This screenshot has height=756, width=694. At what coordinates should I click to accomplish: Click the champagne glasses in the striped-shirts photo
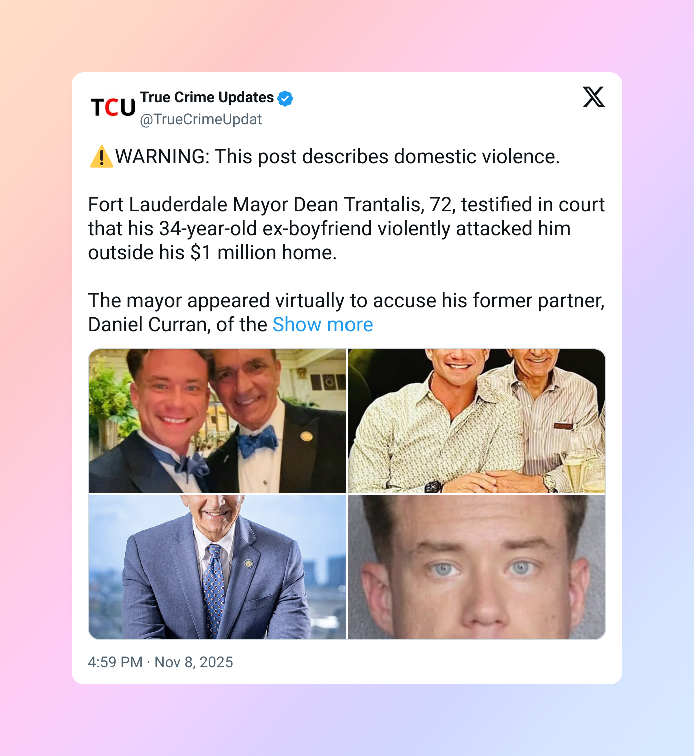583,470
